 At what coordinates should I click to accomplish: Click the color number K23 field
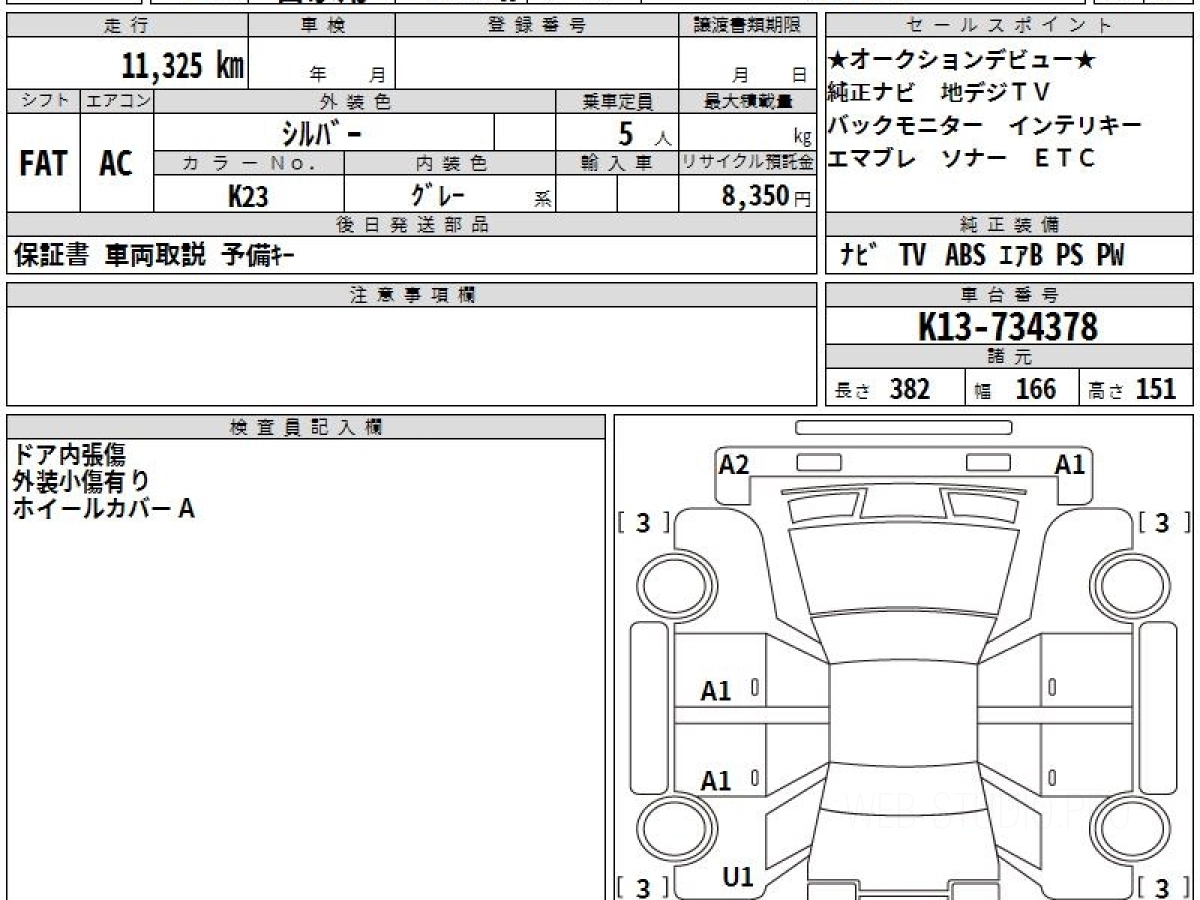pyautogui.click(x=248, y=195)
